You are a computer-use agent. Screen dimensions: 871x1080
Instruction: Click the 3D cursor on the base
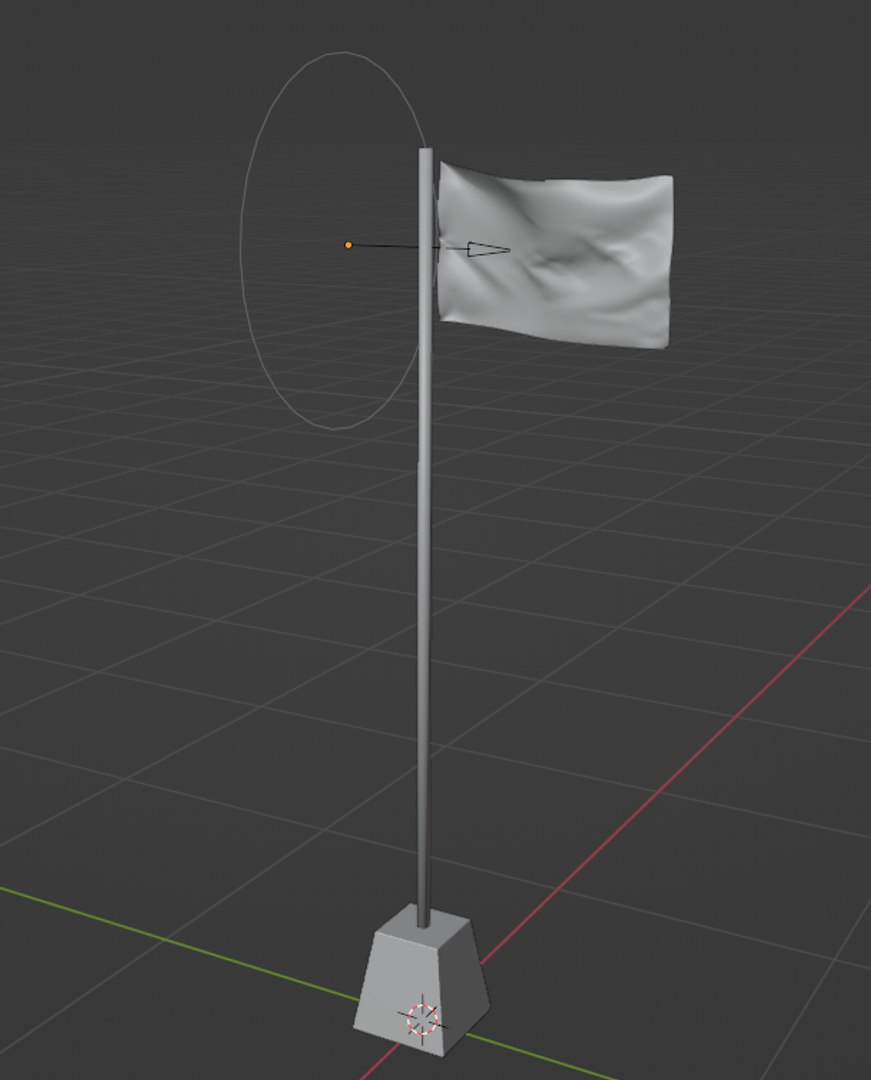tap(422, 1019)
